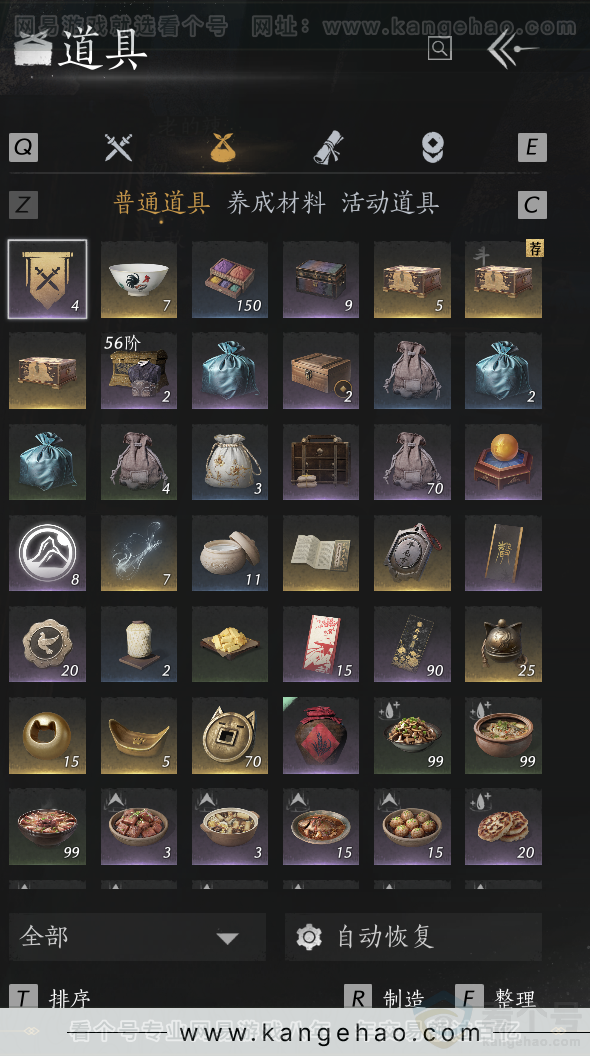This screenshot has width=590, height=1057.
Task: Pick the golden orb on pedestal item
Action: [x=503, y=461]
